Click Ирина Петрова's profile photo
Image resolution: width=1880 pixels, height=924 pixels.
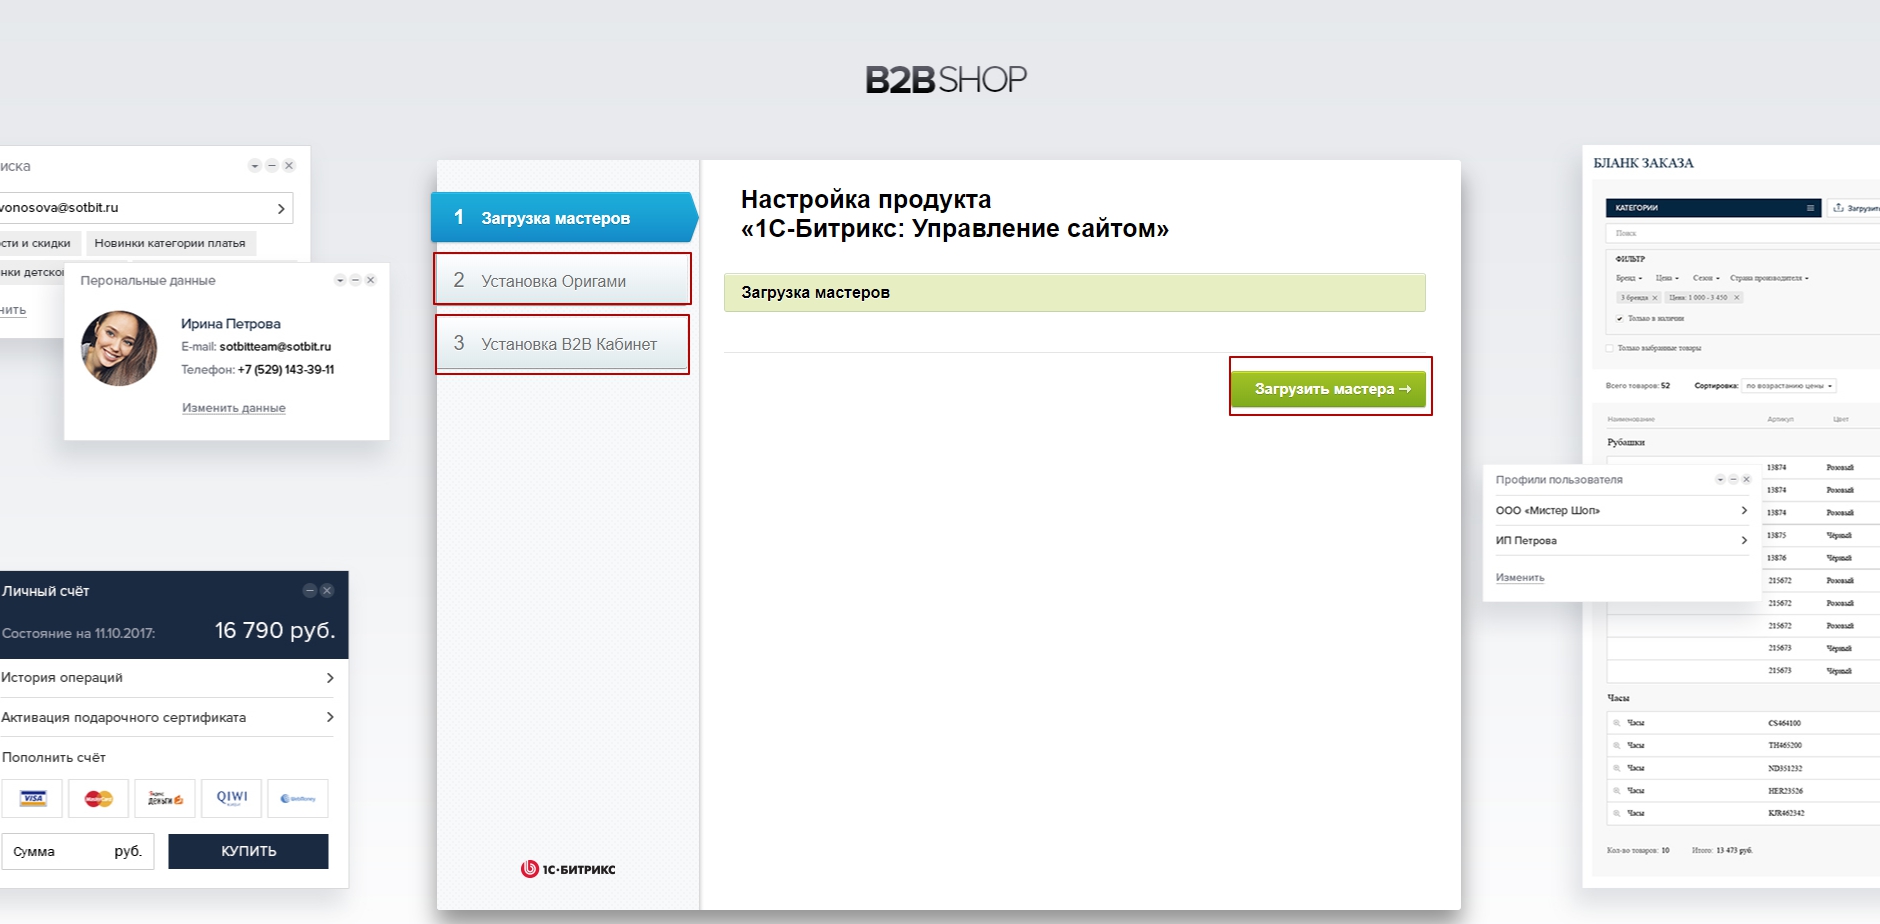click(119, 348)
